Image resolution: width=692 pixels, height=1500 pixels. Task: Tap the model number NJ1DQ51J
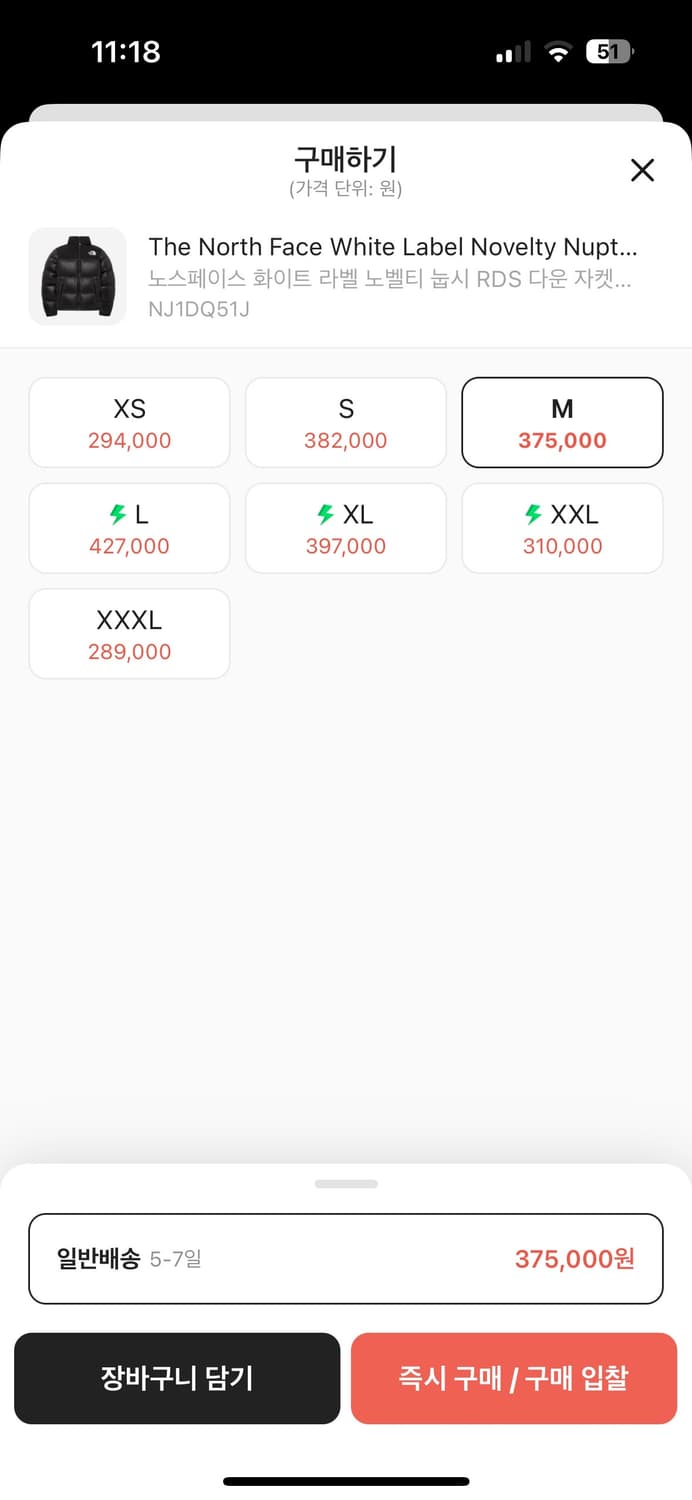(199, 309)
